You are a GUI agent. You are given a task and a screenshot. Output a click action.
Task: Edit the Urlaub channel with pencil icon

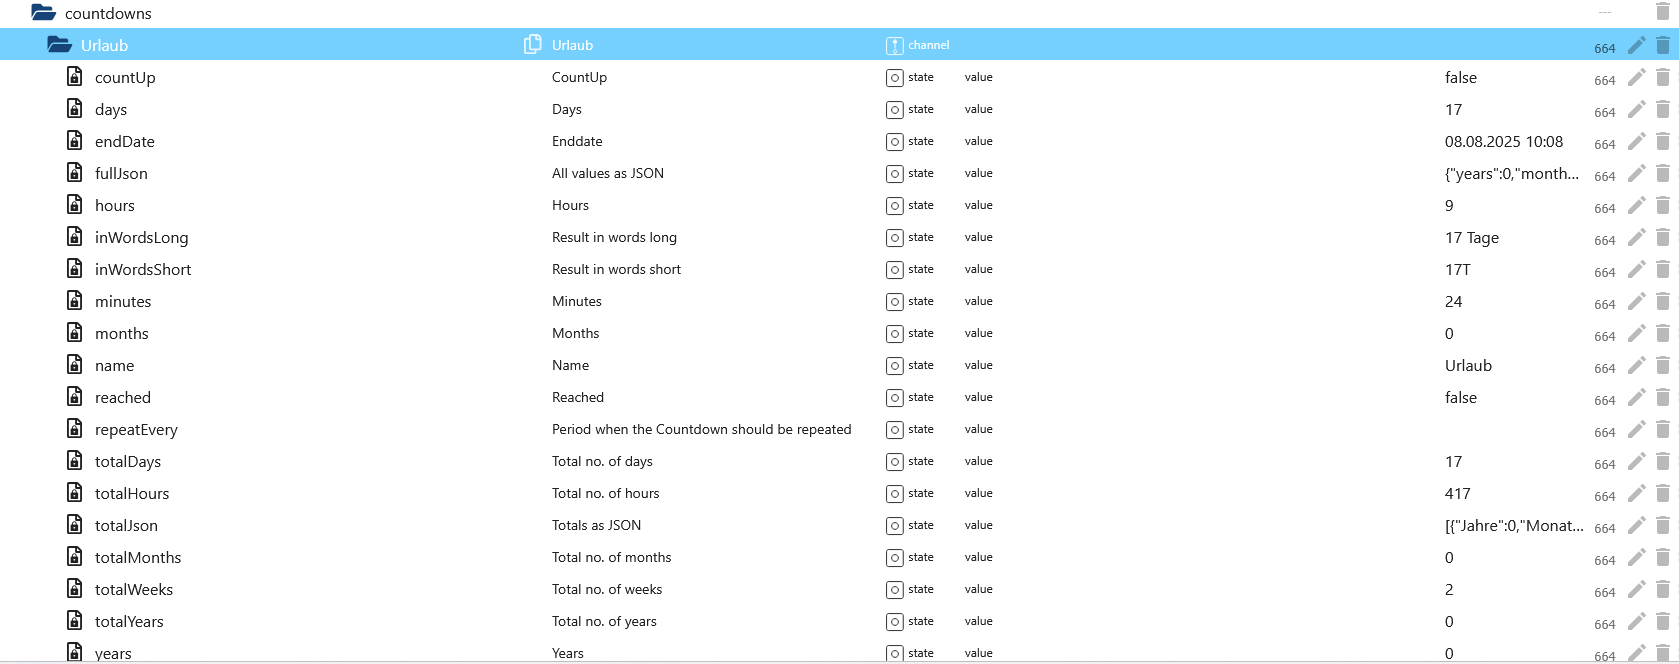tap(1636, 45)
